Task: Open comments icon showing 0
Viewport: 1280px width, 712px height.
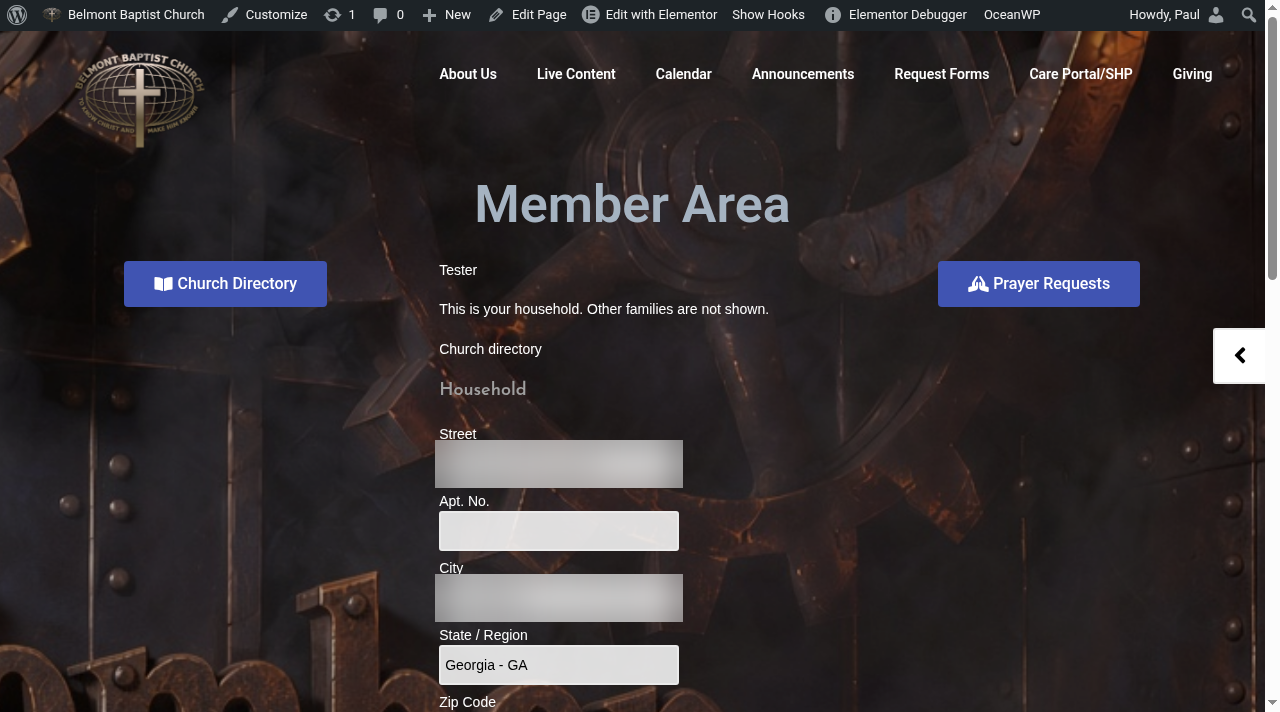Action: 388,15
